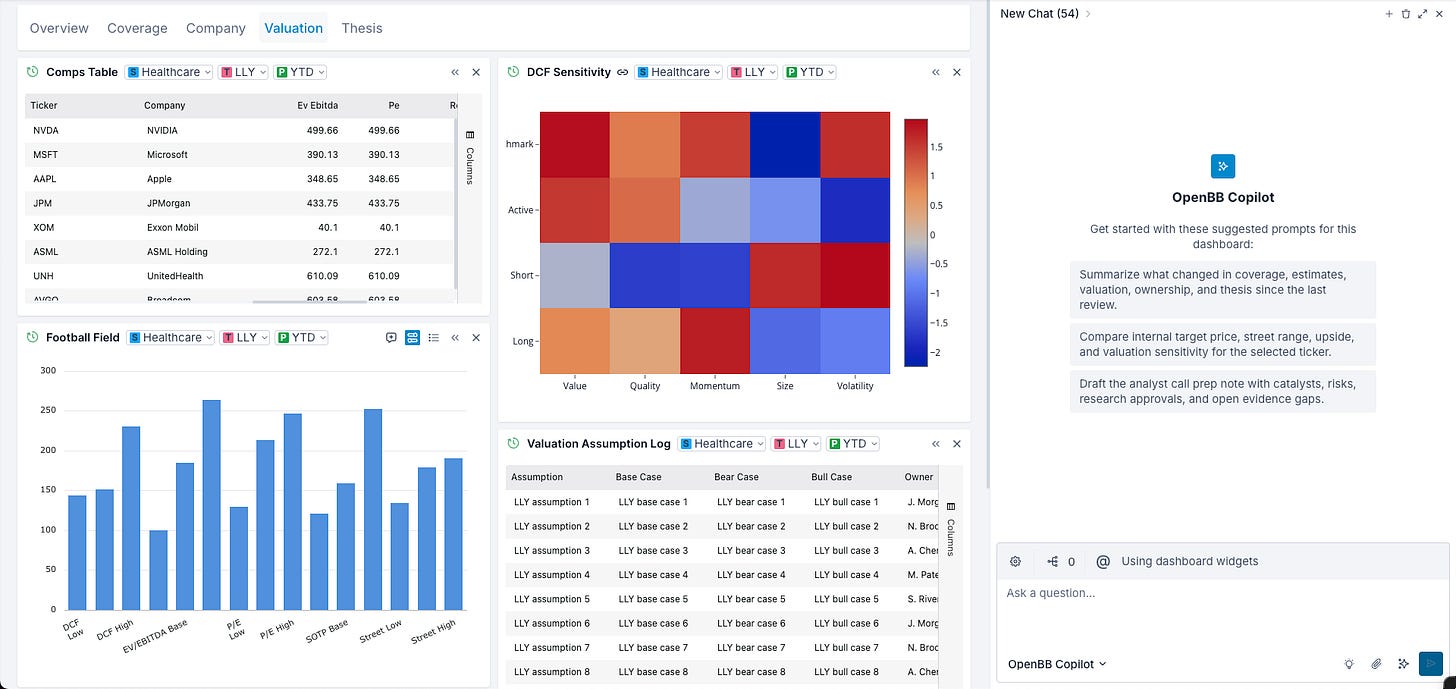
Task: Close the Football Field widget
Action: point(476,338)
